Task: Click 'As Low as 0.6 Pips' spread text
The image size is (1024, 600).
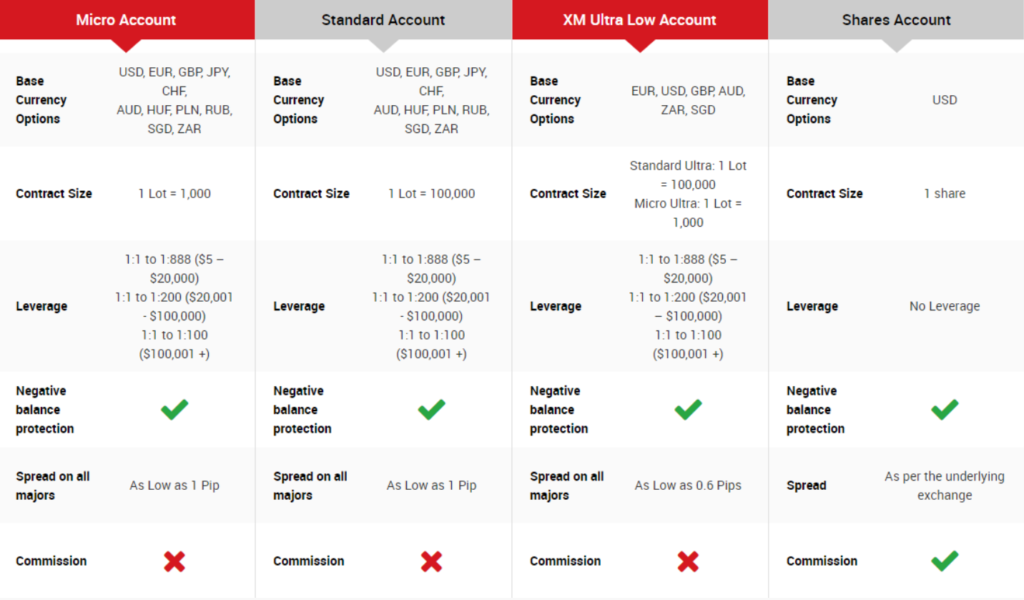Action: pyautogui.click(x=688, y=485)
